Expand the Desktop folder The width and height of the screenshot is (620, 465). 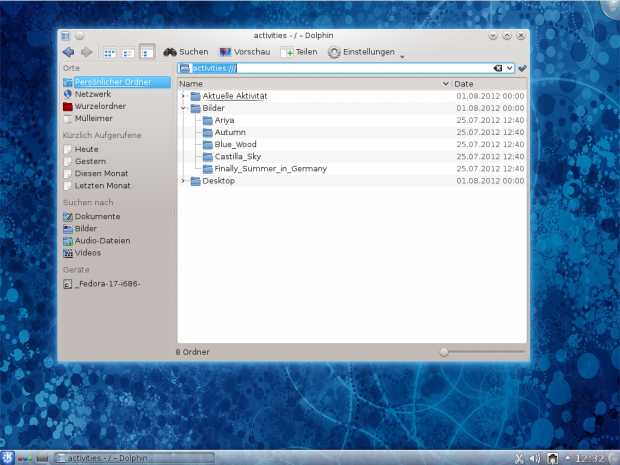click(x=183, y=181)
